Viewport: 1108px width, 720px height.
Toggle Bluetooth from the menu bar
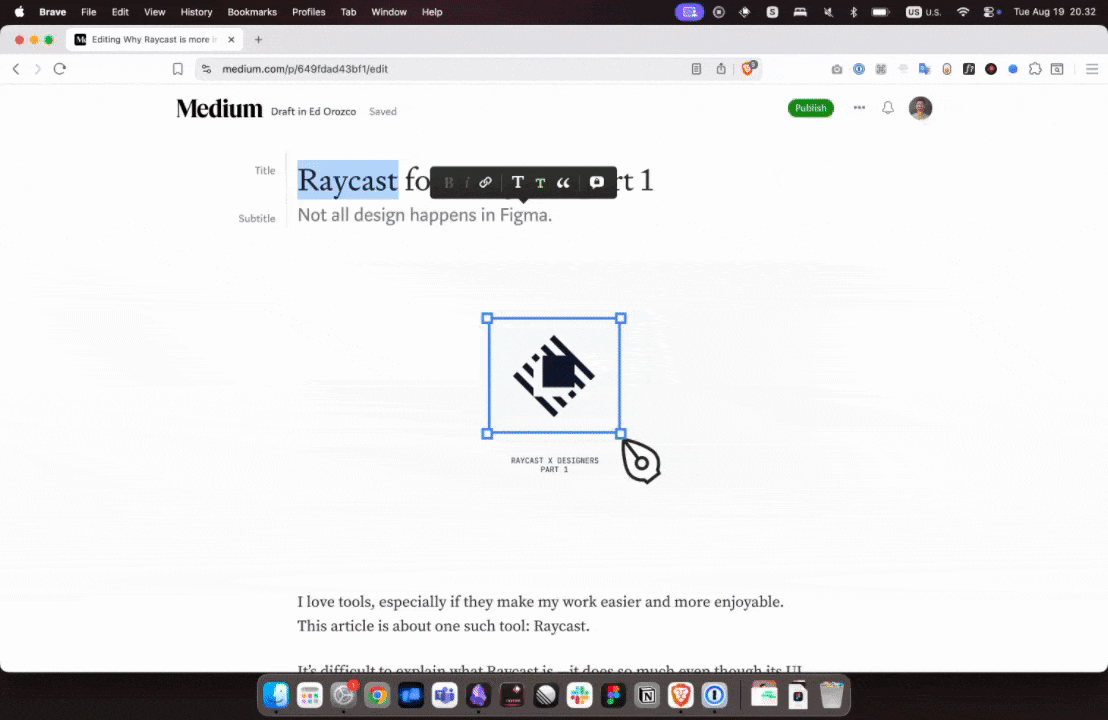853,12
